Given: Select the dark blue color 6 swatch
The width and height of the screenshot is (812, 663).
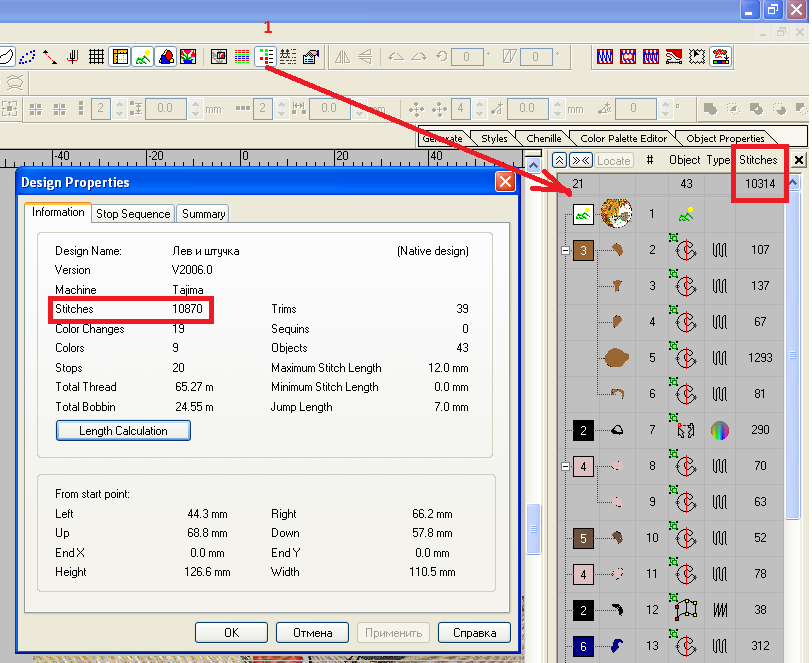Looking at the screenshot, I should tap(585, 647).
